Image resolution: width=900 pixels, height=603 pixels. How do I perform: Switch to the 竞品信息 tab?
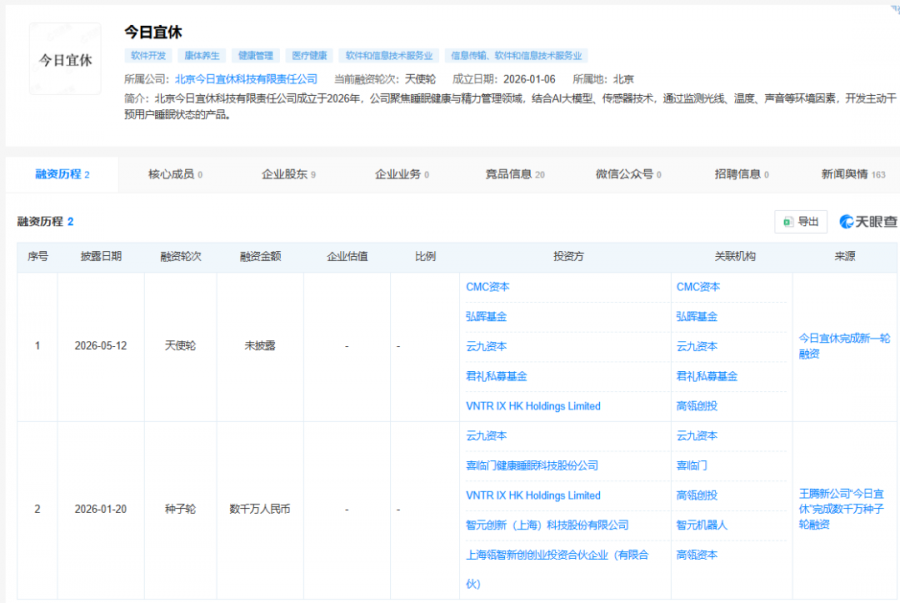tap(515, 174)
